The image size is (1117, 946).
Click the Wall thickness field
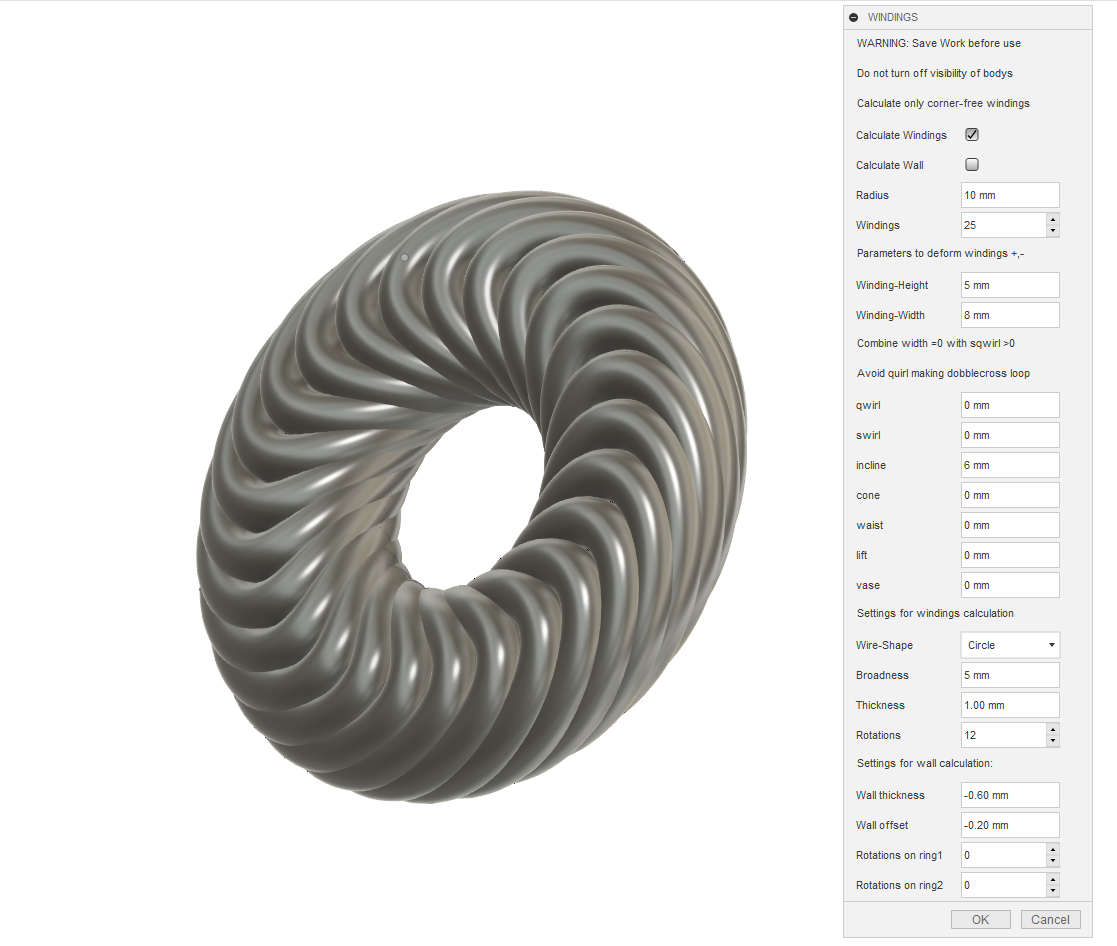[x=1009, y=795]
